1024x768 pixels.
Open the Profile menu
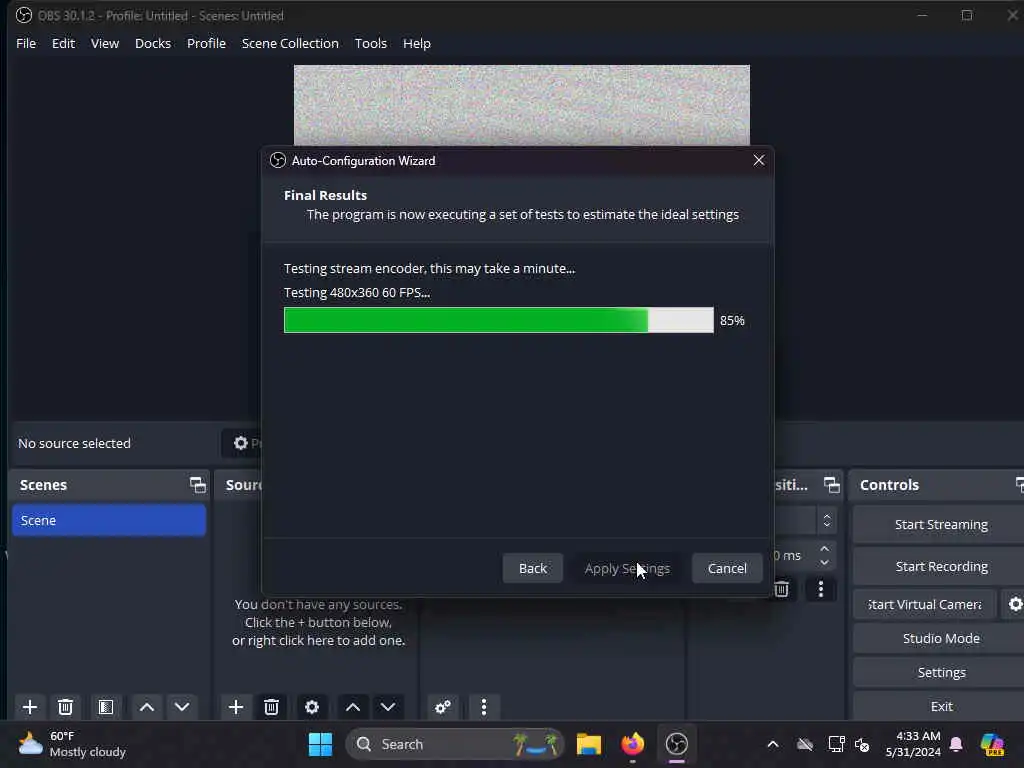pyautogui.click(x=206, y=43)
